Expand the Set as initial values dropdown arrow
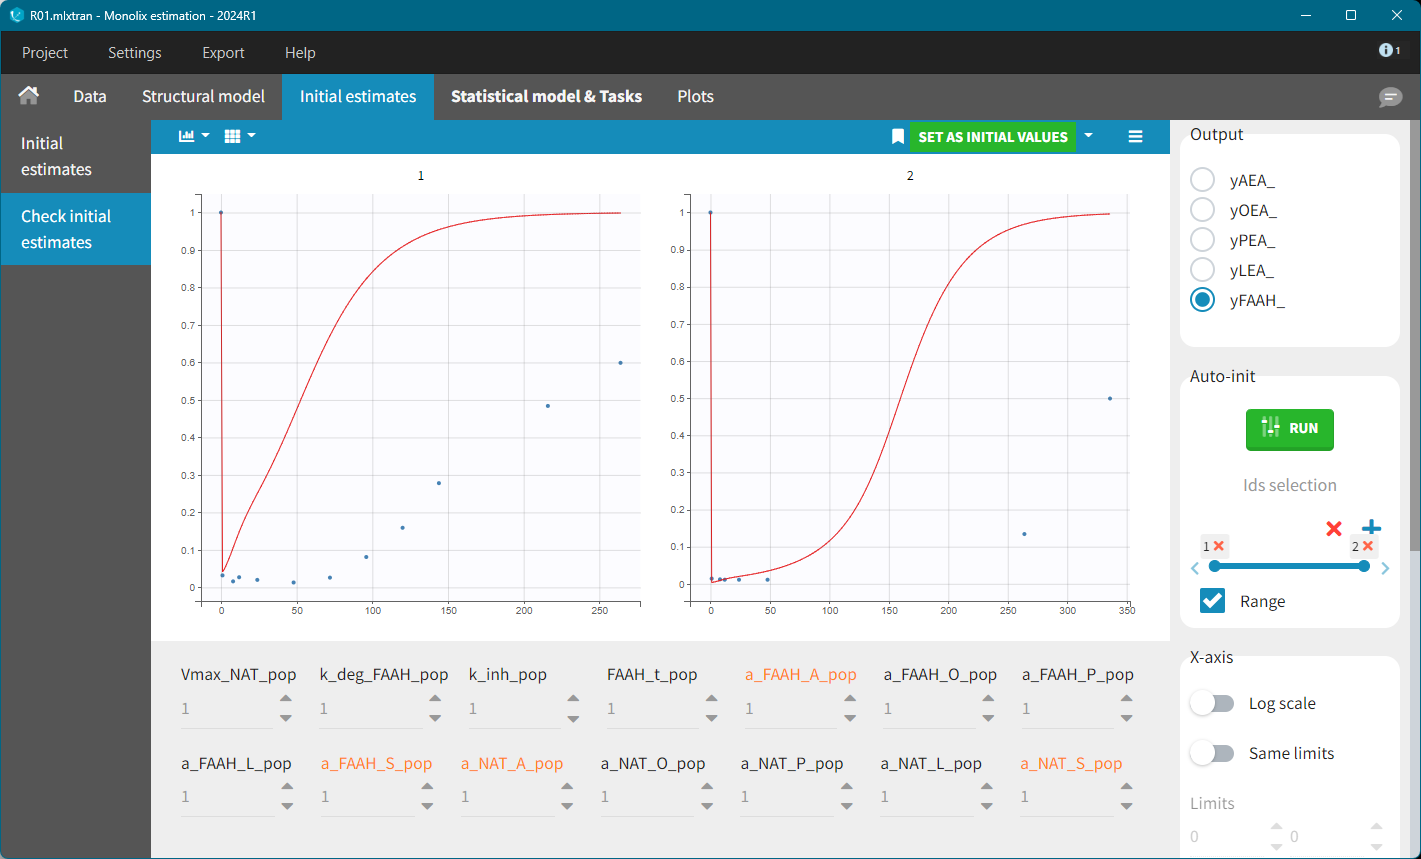This screenshot has height=859, width=1421. 1089,136
